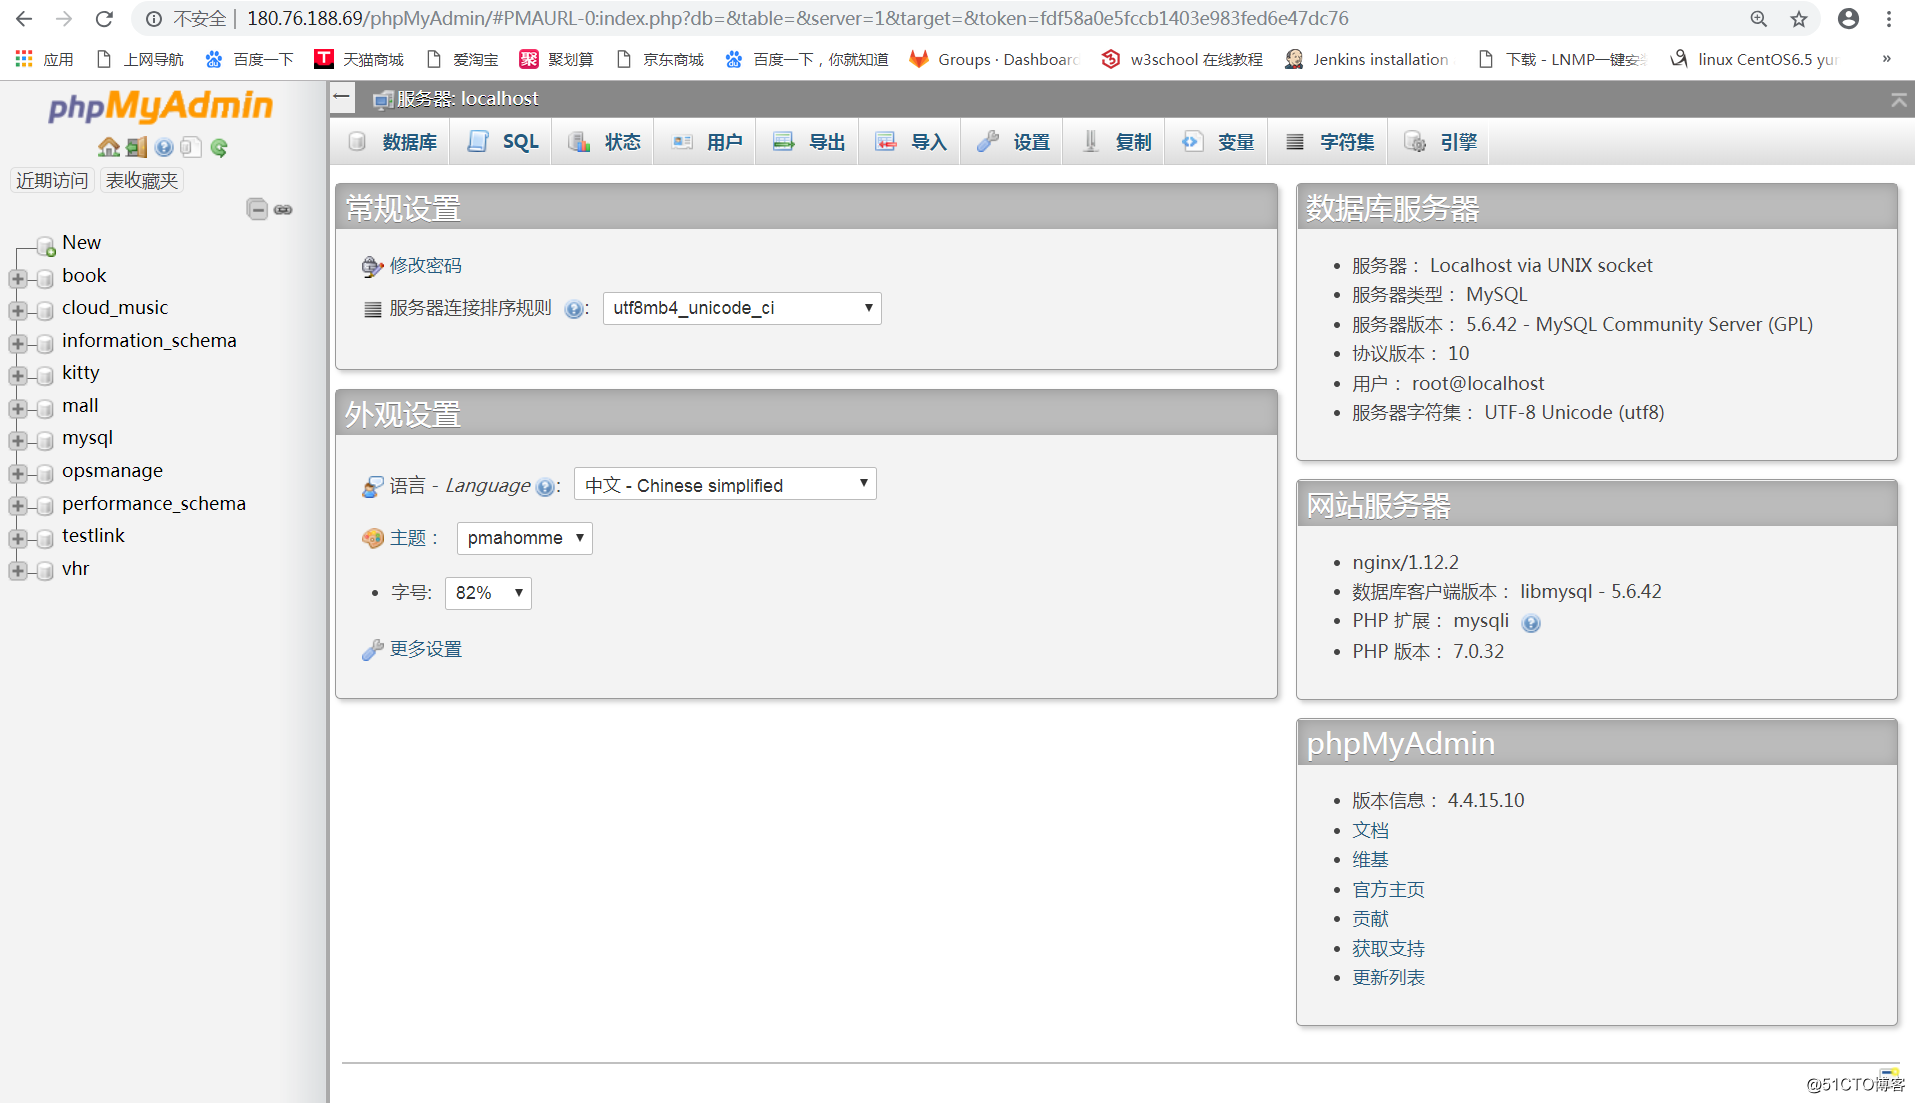This screenshot has height=1103, width=1915.
Task: Click mysql database icon in tree
Action: click(45, 440)
